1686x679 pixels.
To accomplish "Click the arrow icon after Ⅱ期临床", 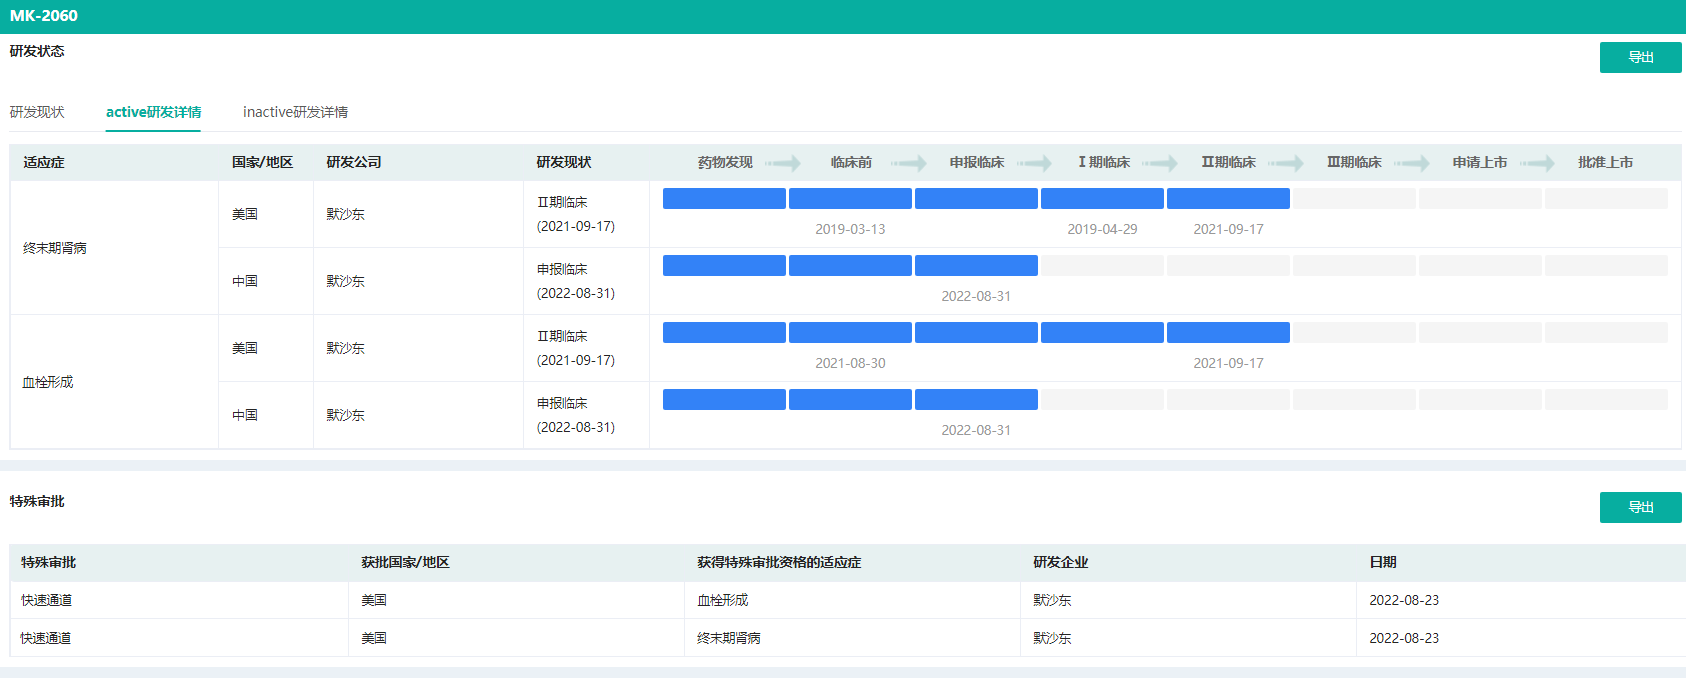I will (x=1286, y=163).
